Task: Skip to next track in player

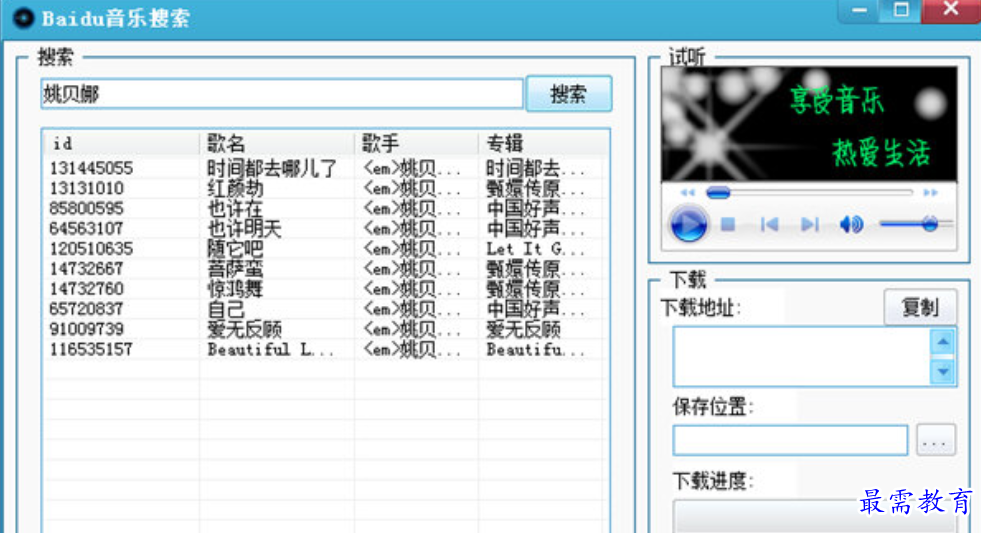Action: [x=810, y=224]
